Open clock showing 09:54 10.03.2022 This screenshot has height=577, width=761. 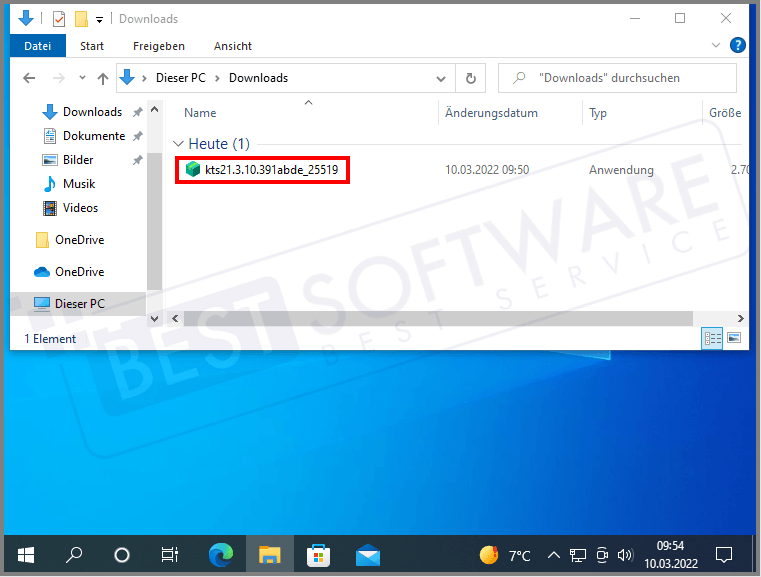point(671,555)
